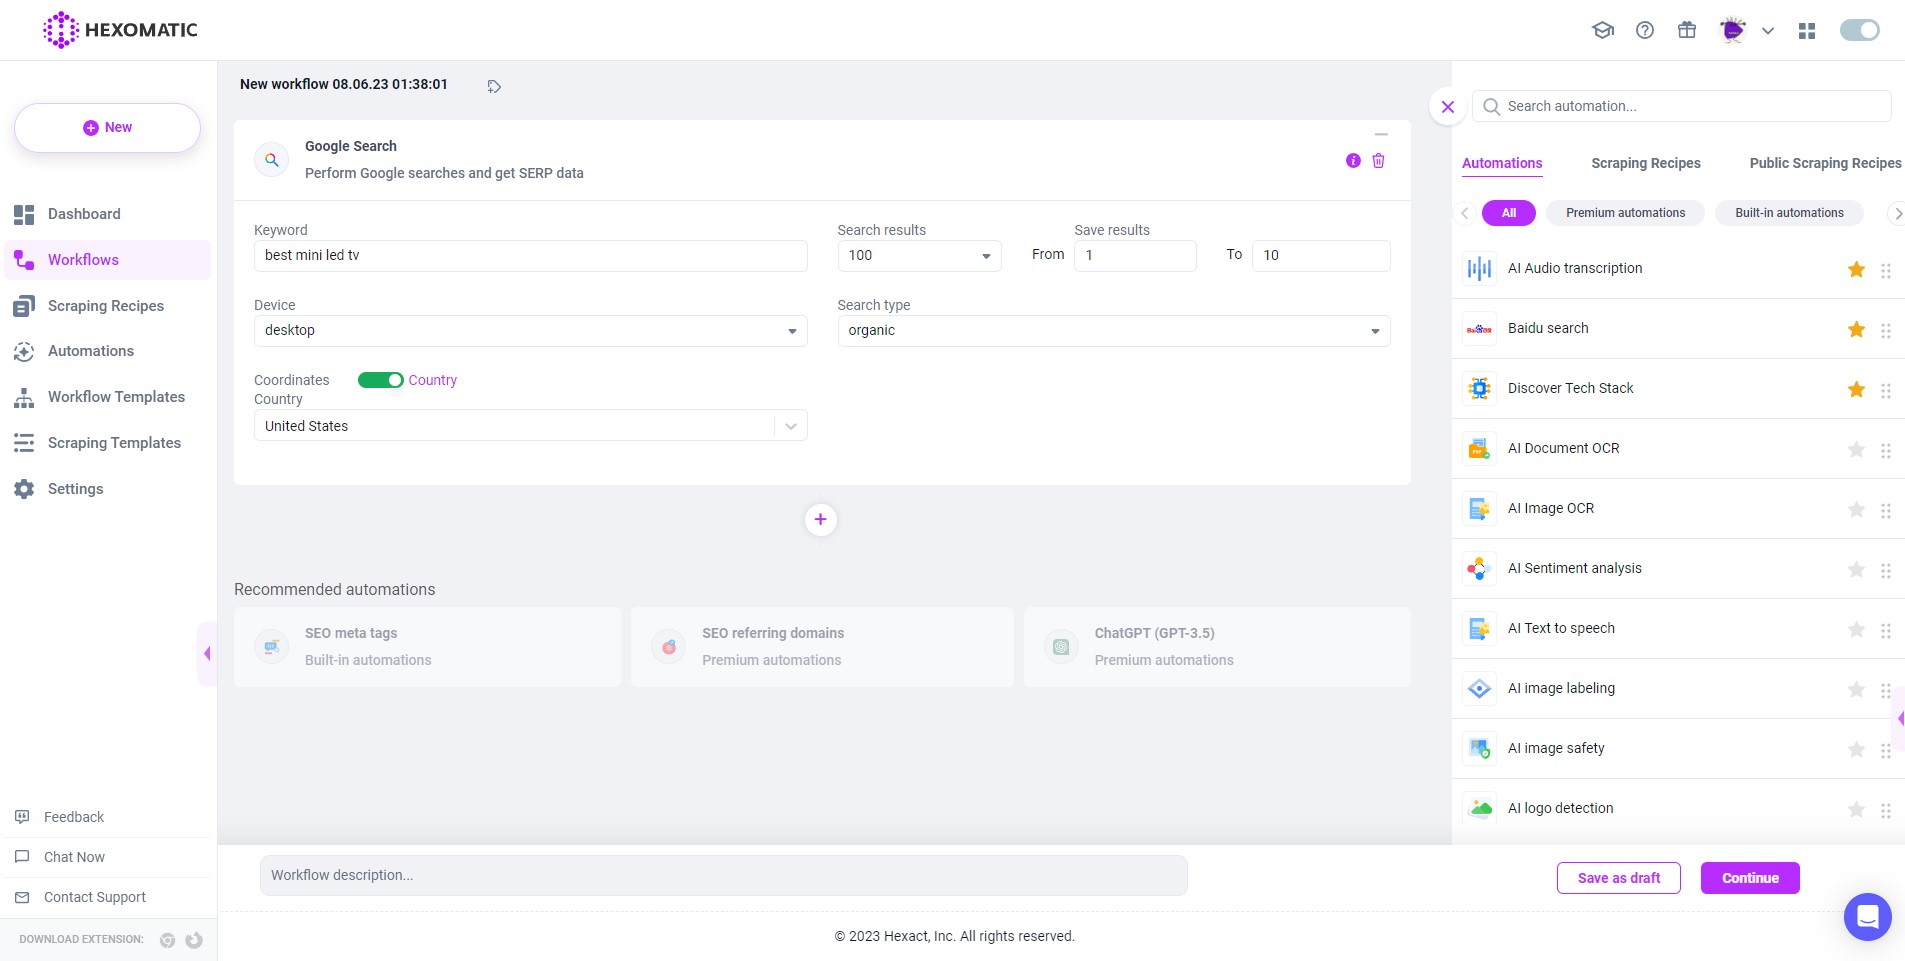The image size is (1905, 961).
Task: Open the apps grid icon top right
Action: [1806, 30]
